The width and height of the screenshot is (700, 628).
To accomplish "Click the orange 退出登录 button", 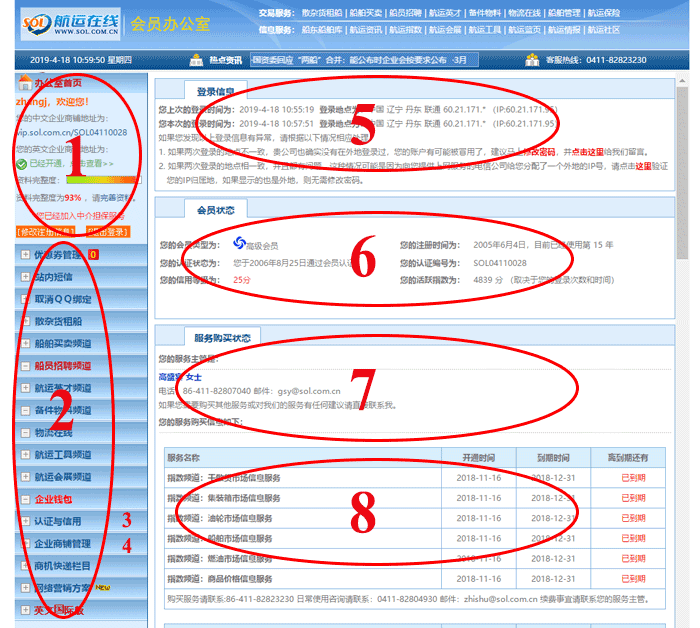I will pyautogui.click(x=108, y=232).
